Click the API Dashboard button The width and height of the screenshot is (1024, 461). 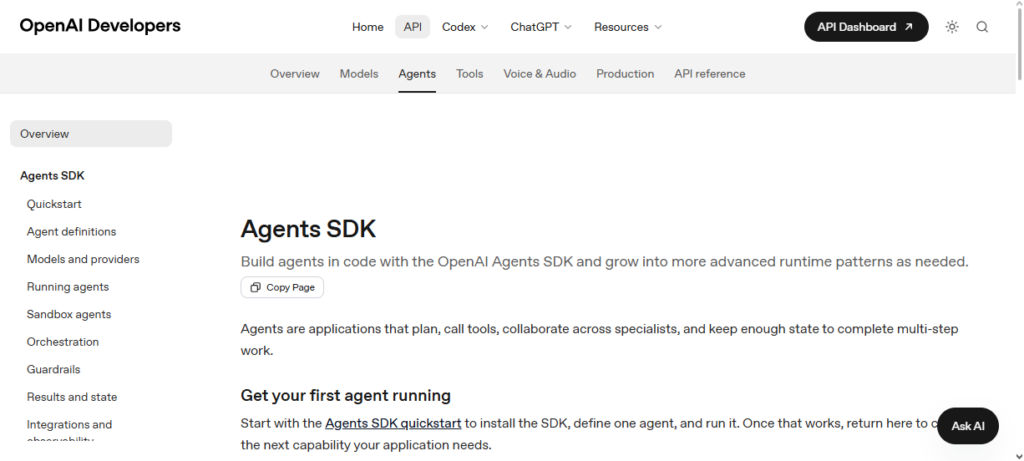tap(866, 27)
